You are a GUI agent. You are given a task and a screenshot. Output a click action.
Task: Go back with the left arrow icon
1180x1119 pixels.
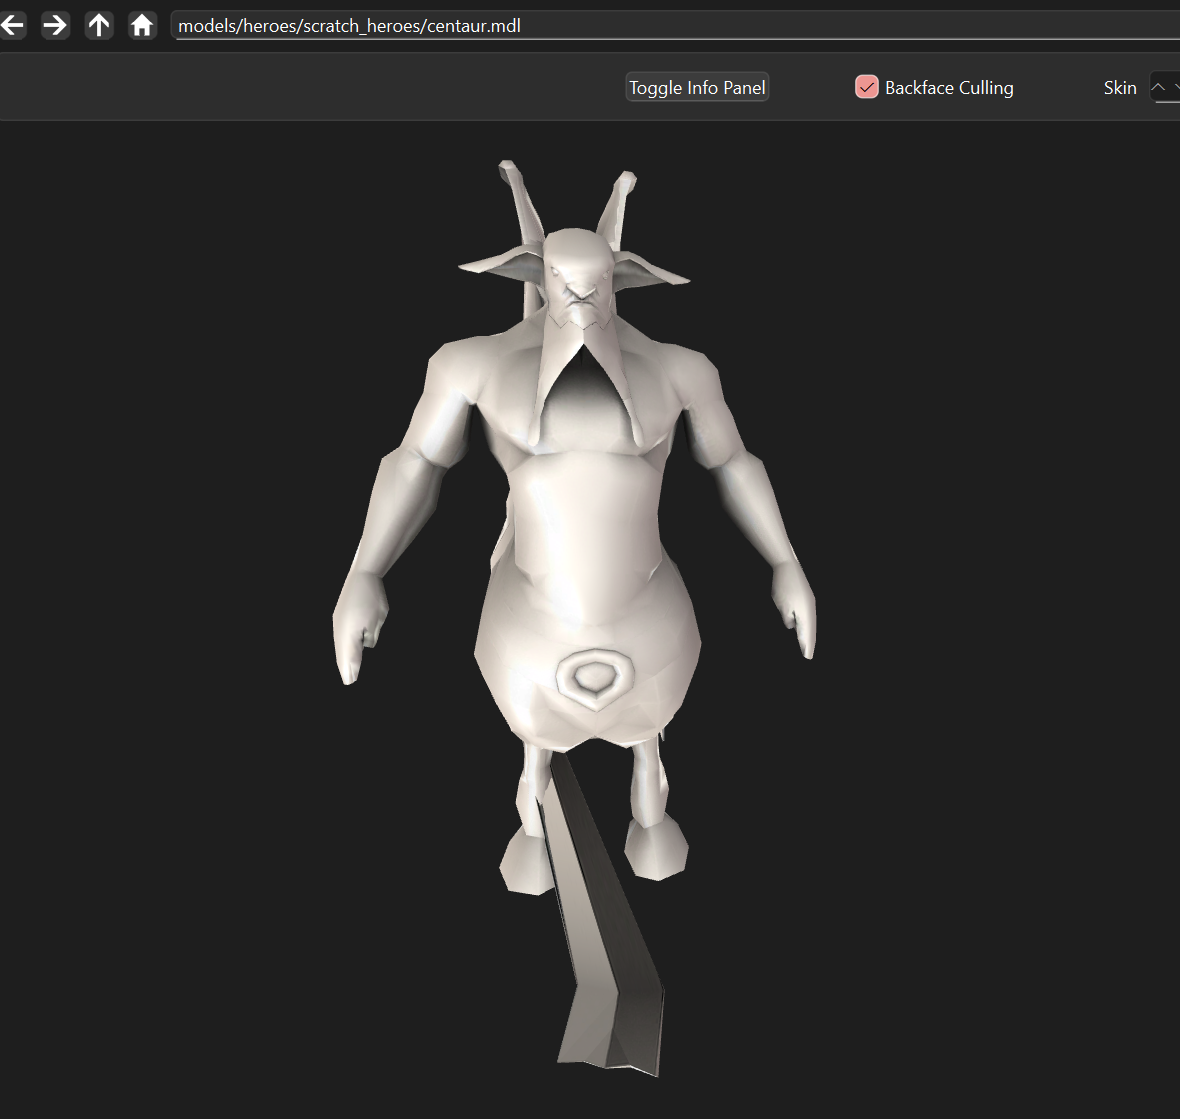[12, 26]
